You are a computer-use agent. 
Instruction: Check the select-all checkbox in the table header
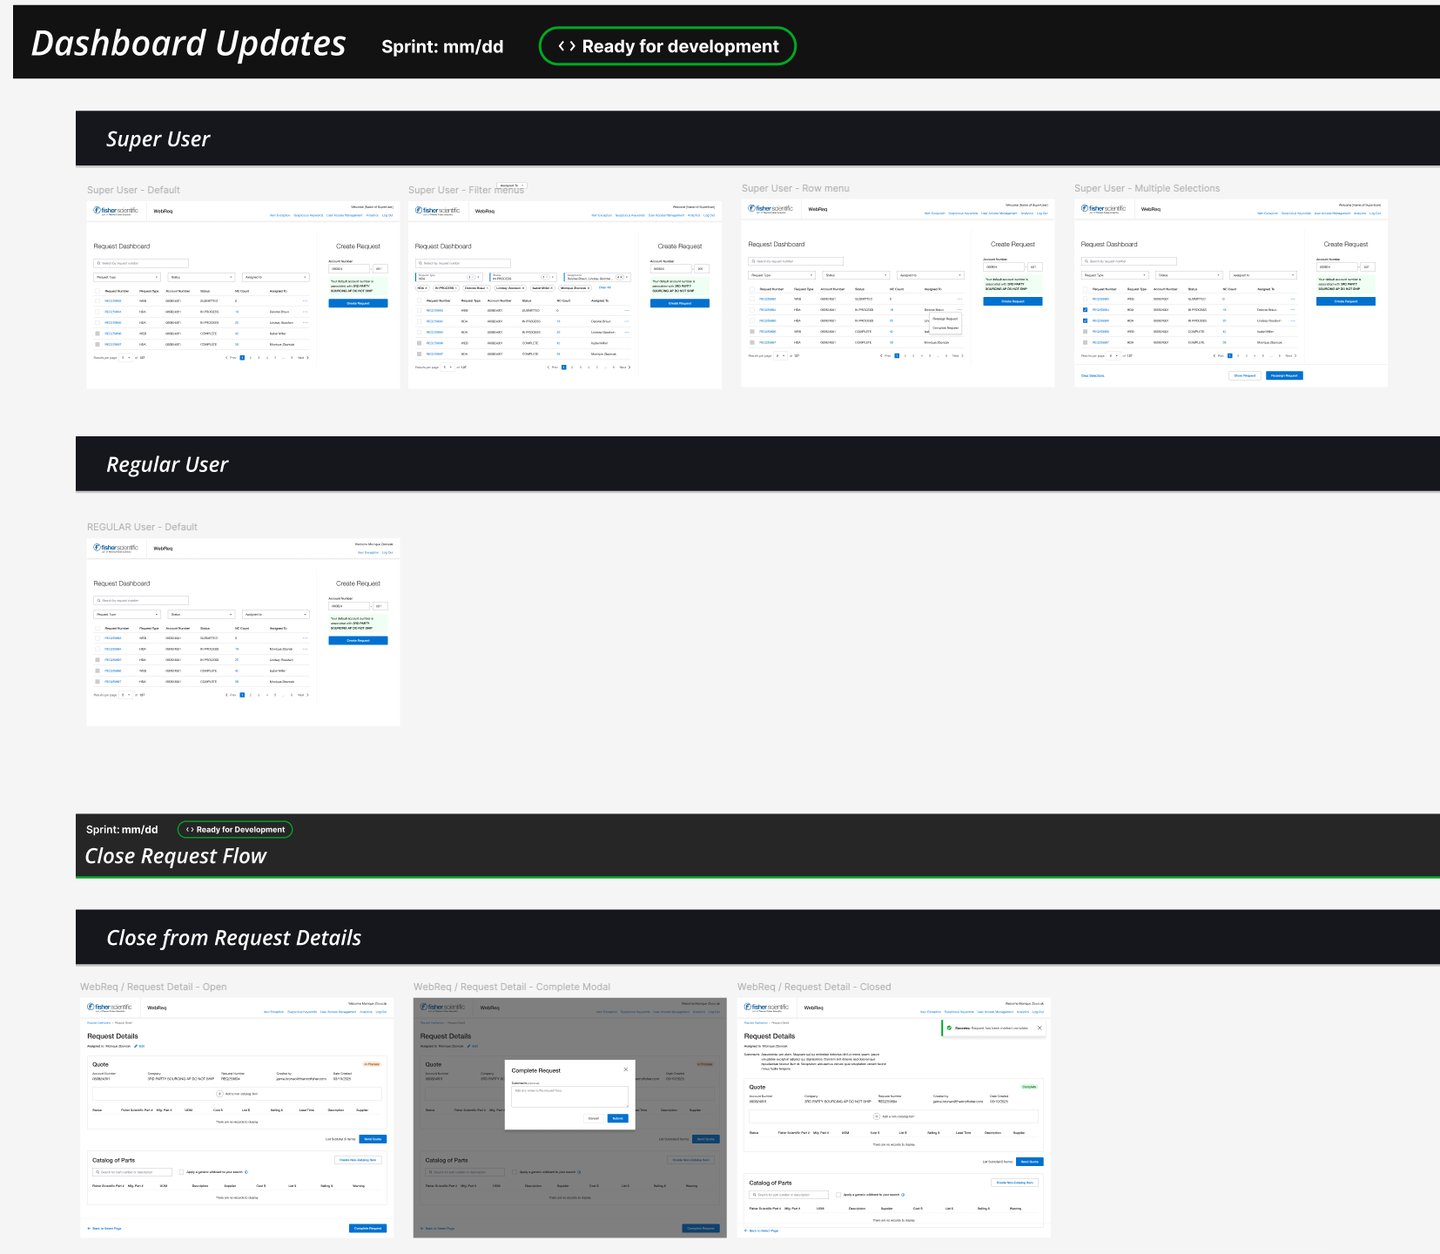click(97, 291)
